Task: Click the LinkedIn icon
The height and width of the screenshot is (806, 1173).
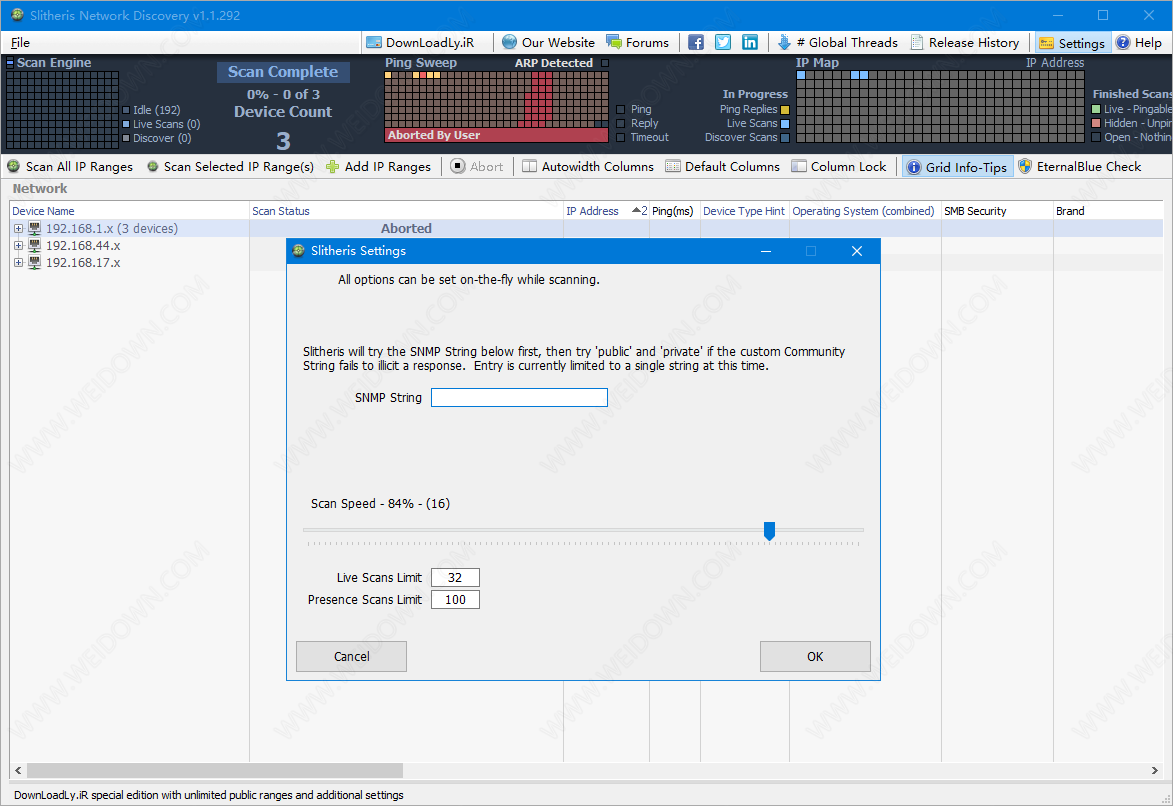Action: click(x=750, y=43)
